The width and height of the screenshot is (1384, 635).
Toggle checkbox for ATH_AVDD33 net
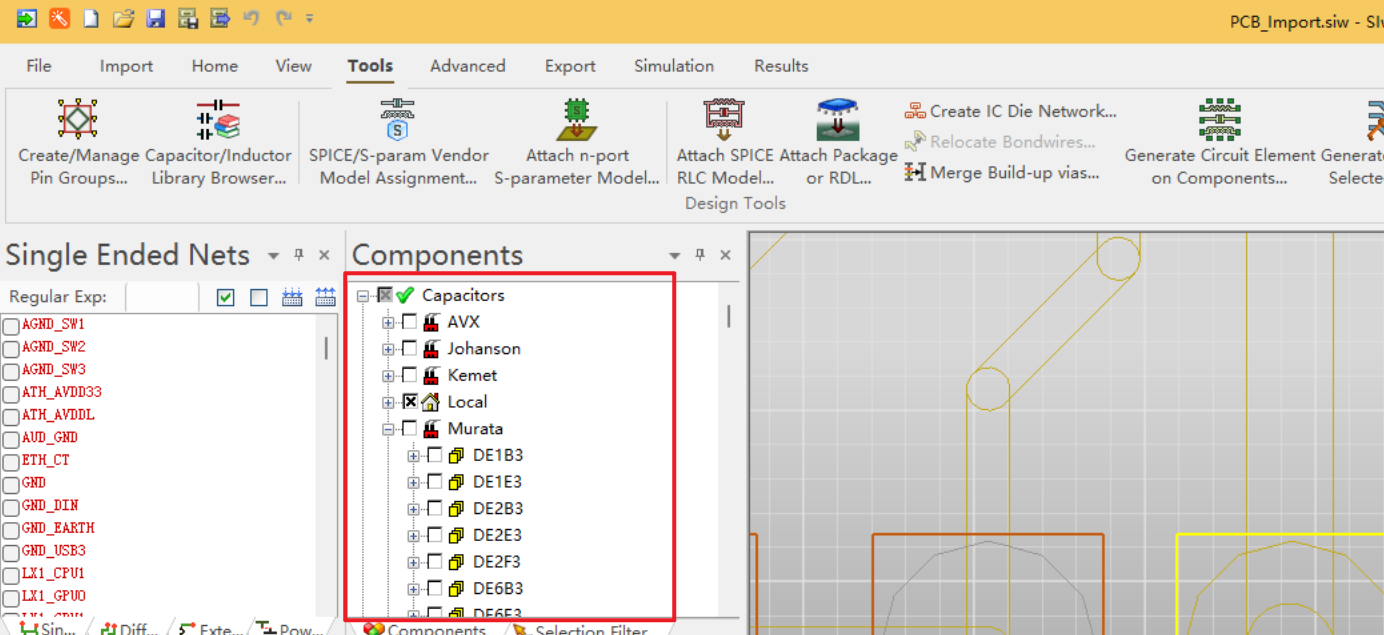[11, 393]
